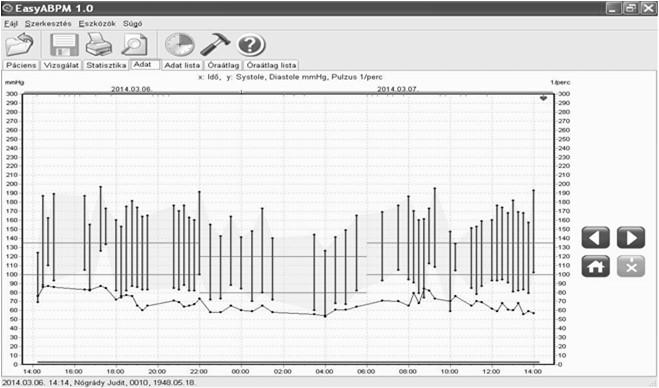Image resolution: width=659 pixels, height=388 pixels.
Task: Switch to the Páciens tab
Action: (x=22, y=65)
